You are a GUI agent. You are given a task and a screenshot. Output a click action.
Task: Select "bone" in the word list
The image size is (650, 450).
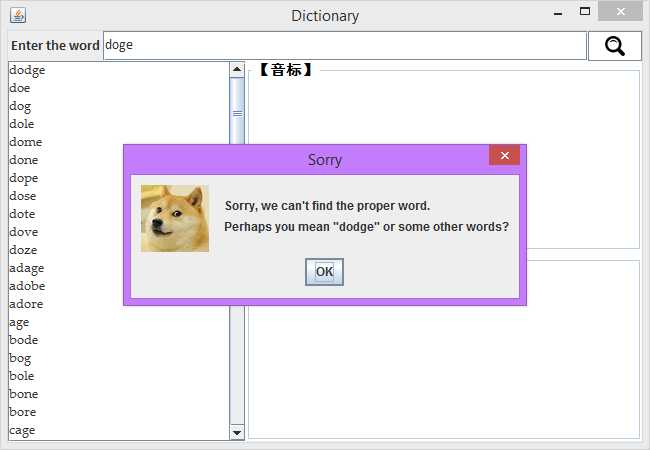tap(119, 394)
